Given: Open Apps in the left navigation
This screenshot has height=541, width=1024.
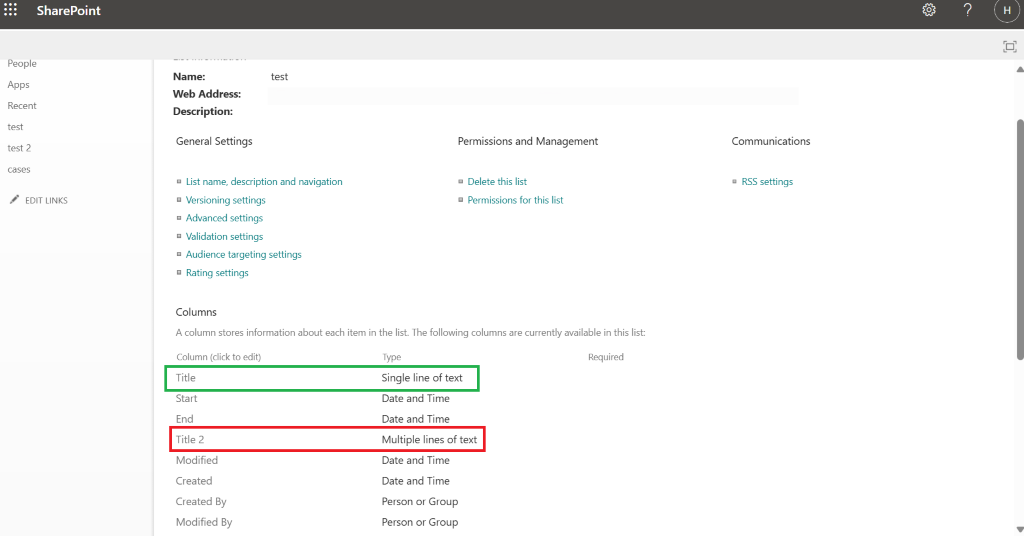Looking at the screenshot, I should coord(18,85).
